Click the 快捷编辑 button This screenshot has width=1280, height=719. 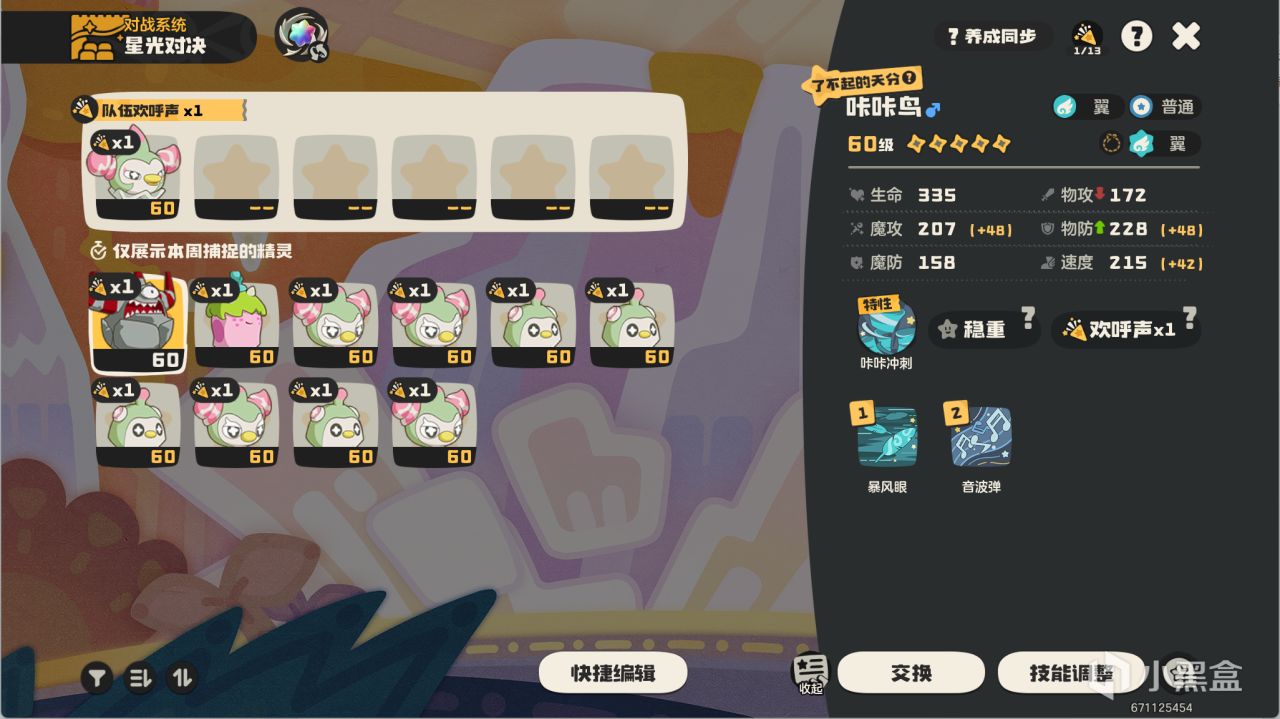[613, 673]
